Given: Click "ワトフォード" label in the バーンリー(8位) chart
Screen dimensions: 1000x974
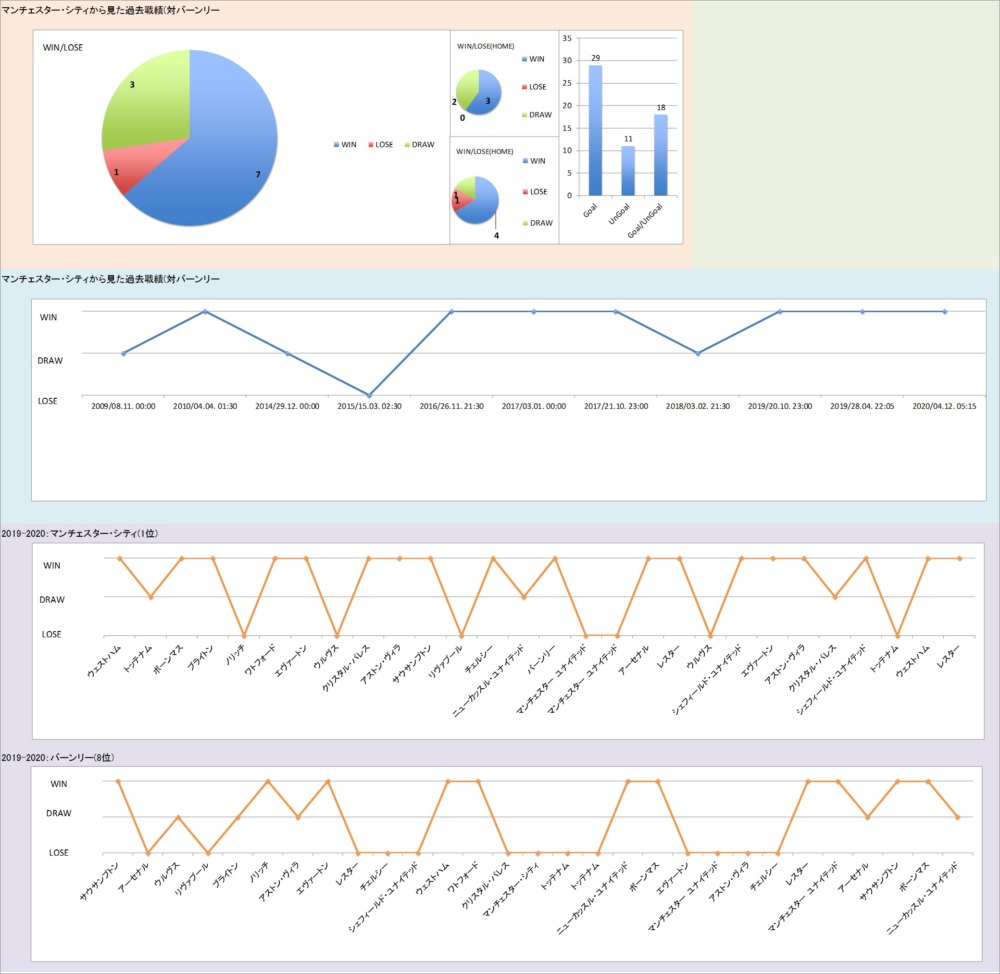Looking at the screenshot, I should pos(464,876).
